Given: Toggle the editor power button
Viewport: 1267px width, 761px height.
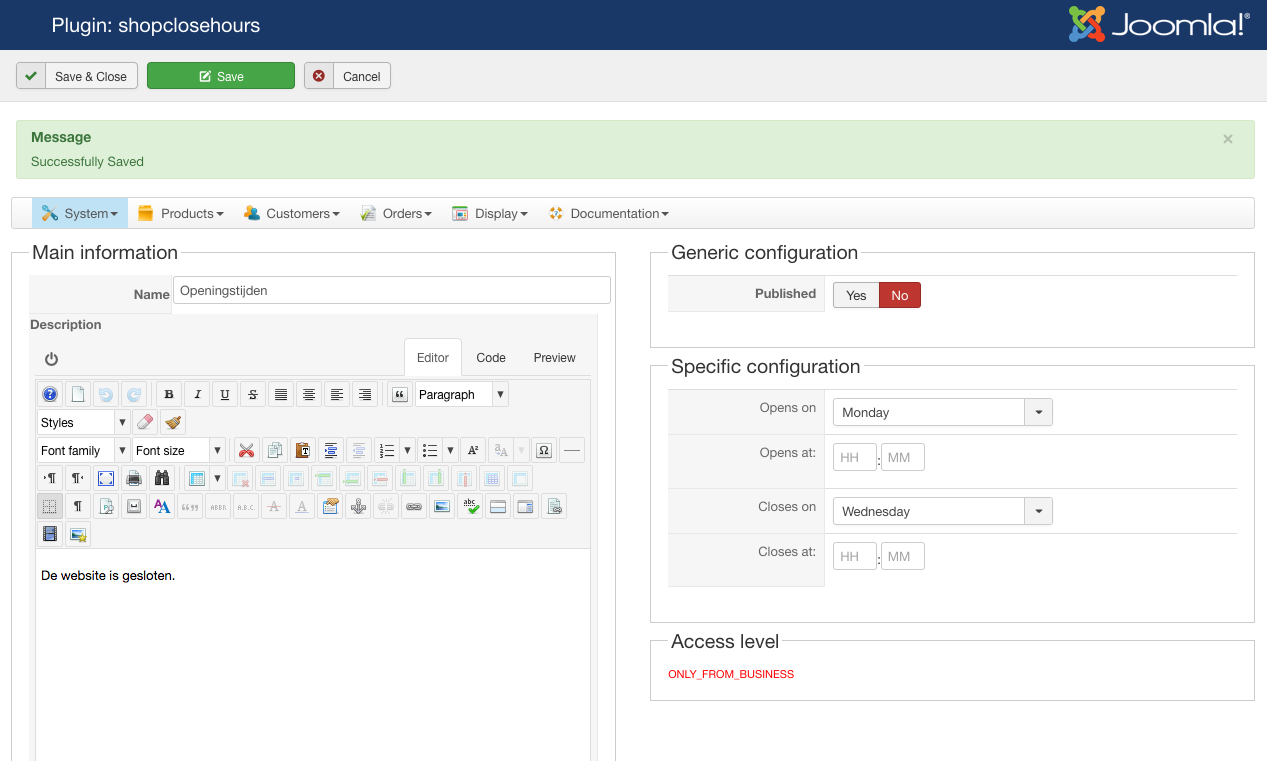Looking at the screenshot, I should click(51, 359).
